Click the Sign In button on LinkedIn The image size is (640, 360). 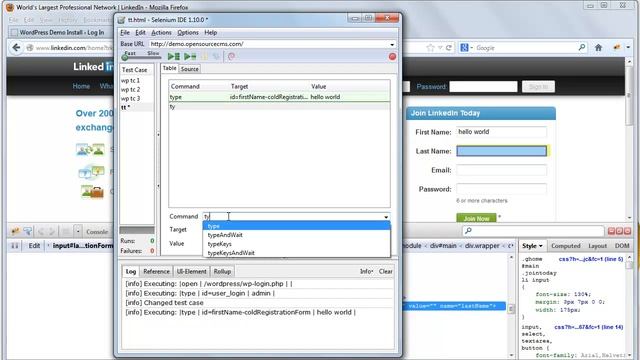click(x=538, y=87)
